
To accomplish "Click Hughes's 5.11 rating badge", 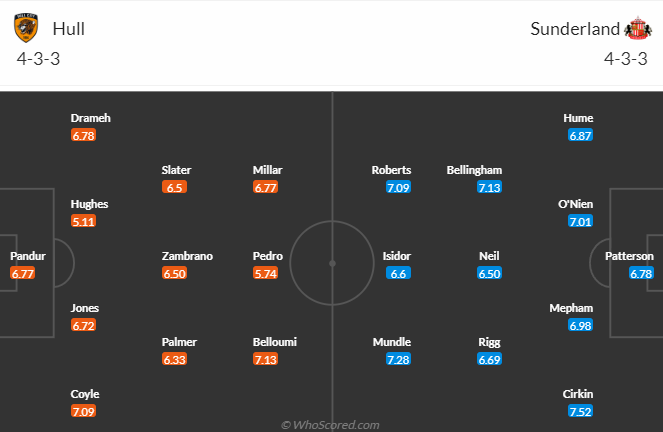I will [84, 221].
